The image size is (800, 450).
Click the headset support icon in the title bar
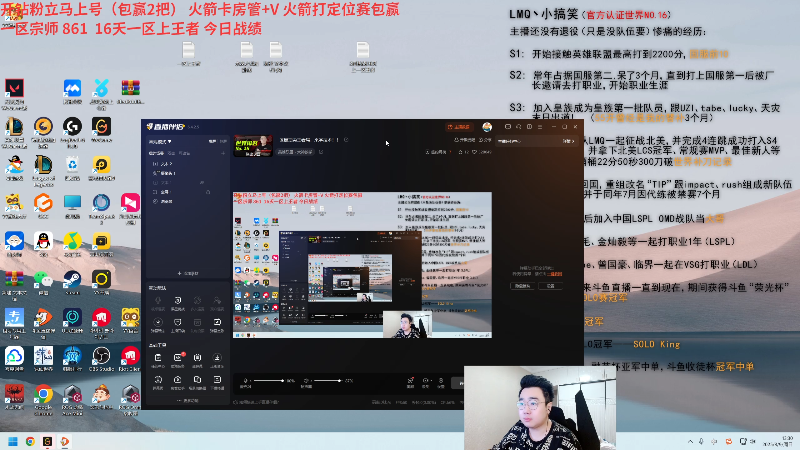518,127
